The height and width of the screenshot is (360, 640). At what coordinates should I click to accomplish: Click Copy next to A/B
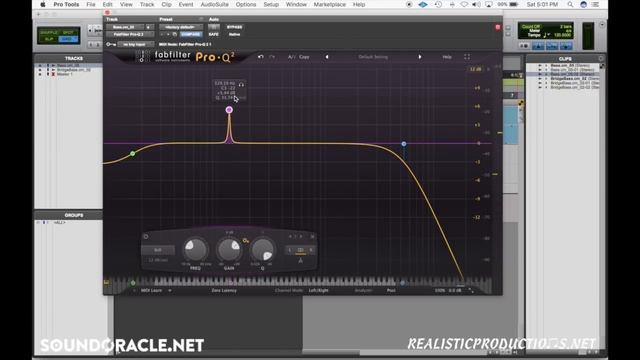click(x=304, y=57)
